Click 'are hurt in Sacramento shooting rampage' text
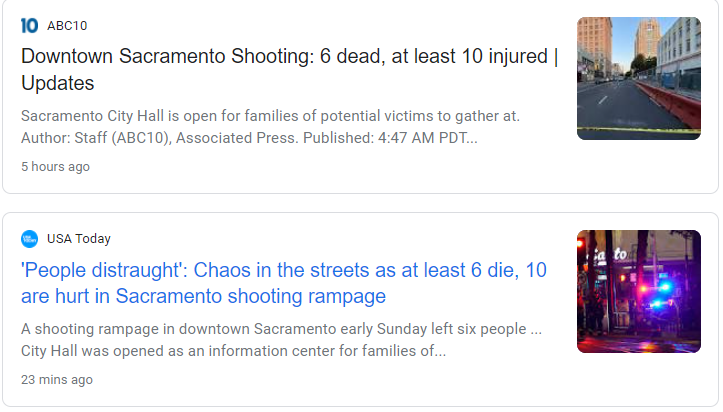Screen dimensions: 723x412 (x=203, y=297)
